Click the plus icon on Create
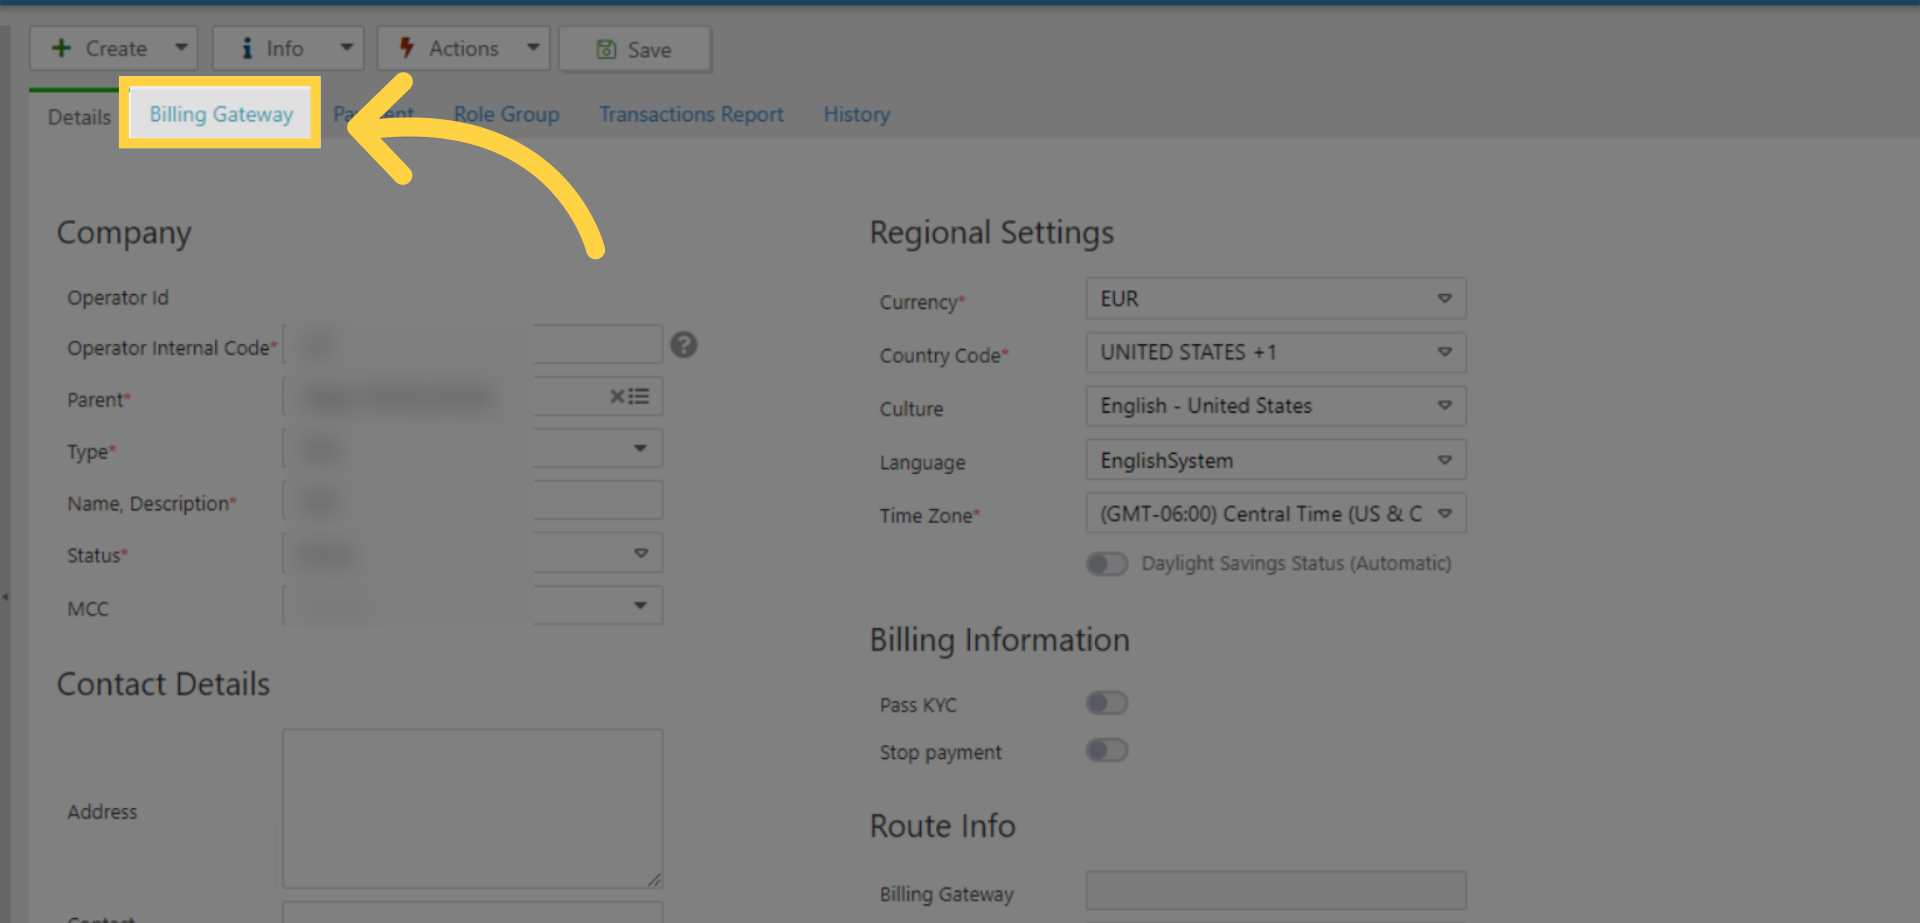This screenshot has height=923, width=1920. point(61,48)
